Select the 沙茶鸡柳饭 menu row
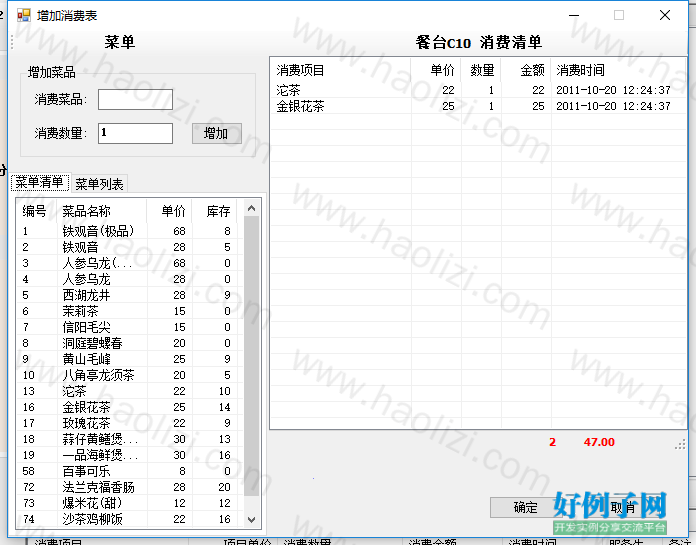Image resolution: width=696 pixels, height=545 pixels. 130,518
